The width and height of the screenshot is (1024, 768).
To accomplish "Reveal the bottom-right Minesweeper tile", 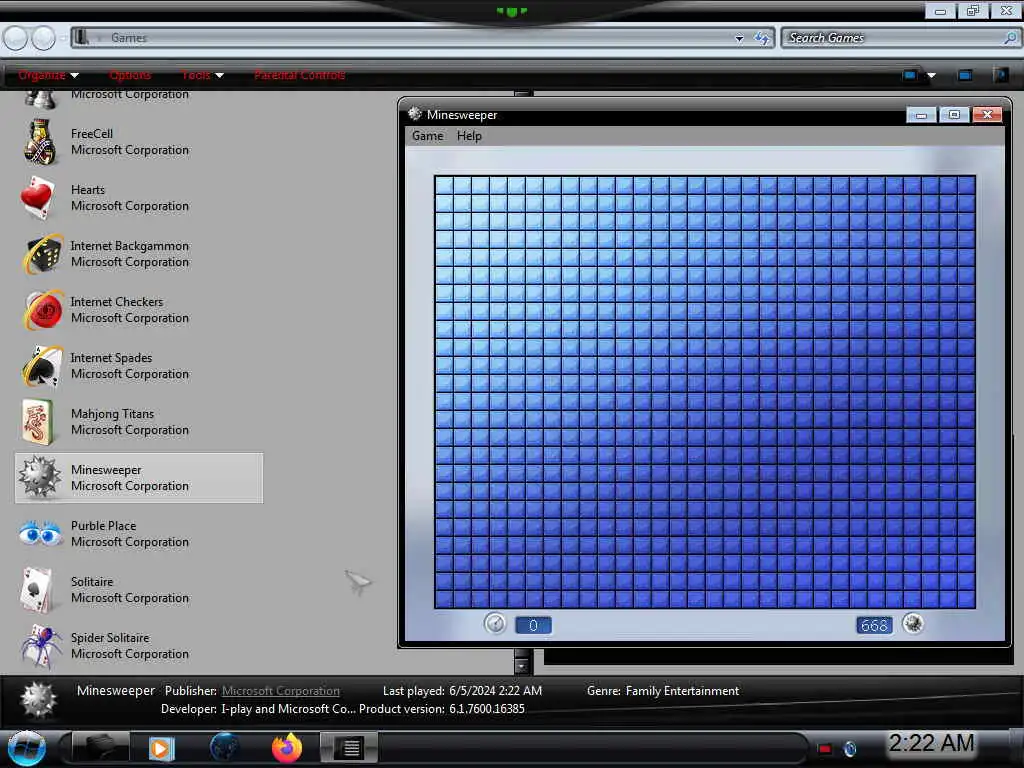I will pos(966,599).
